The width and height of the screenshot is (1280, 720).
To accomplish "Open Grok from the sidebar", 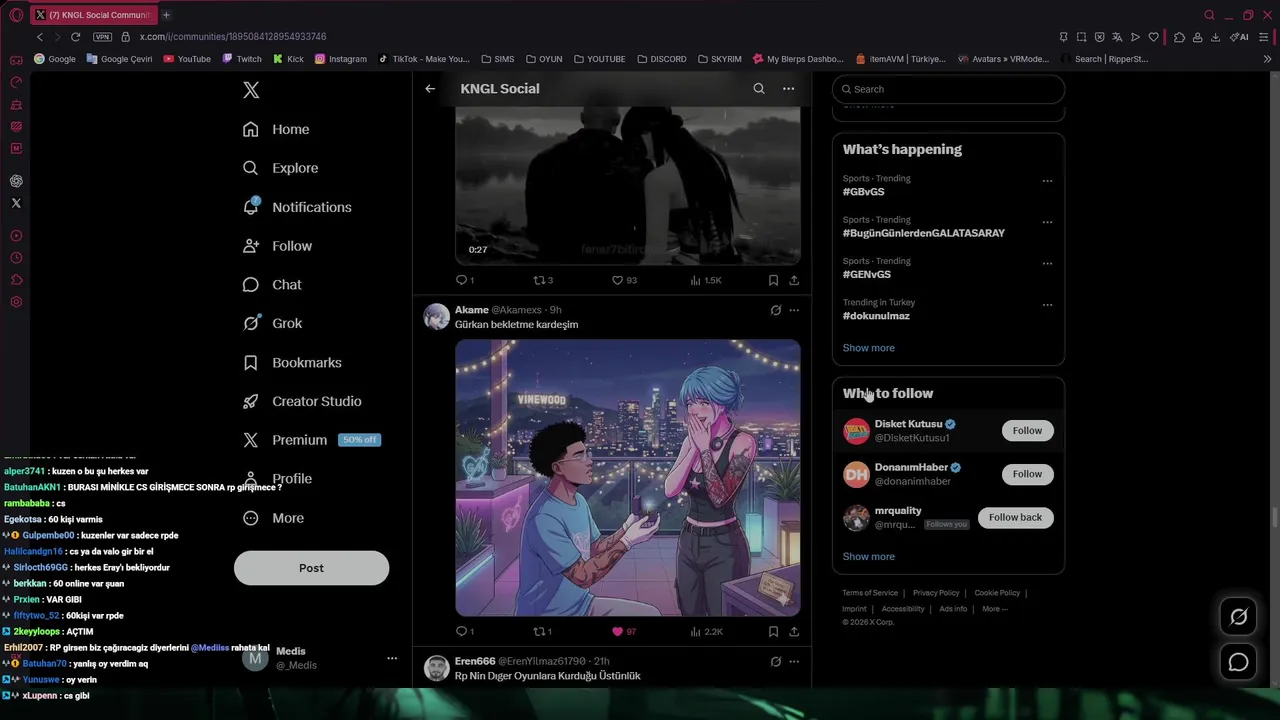I will pos(273,323).
